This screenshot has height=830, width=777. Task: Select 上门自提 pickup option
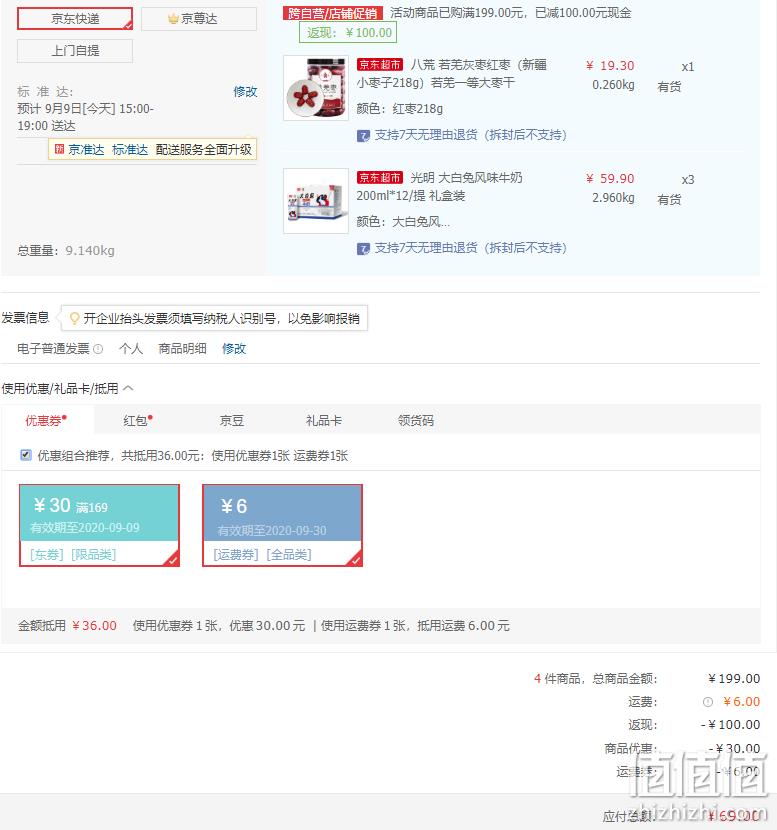(x=75, y=51)
